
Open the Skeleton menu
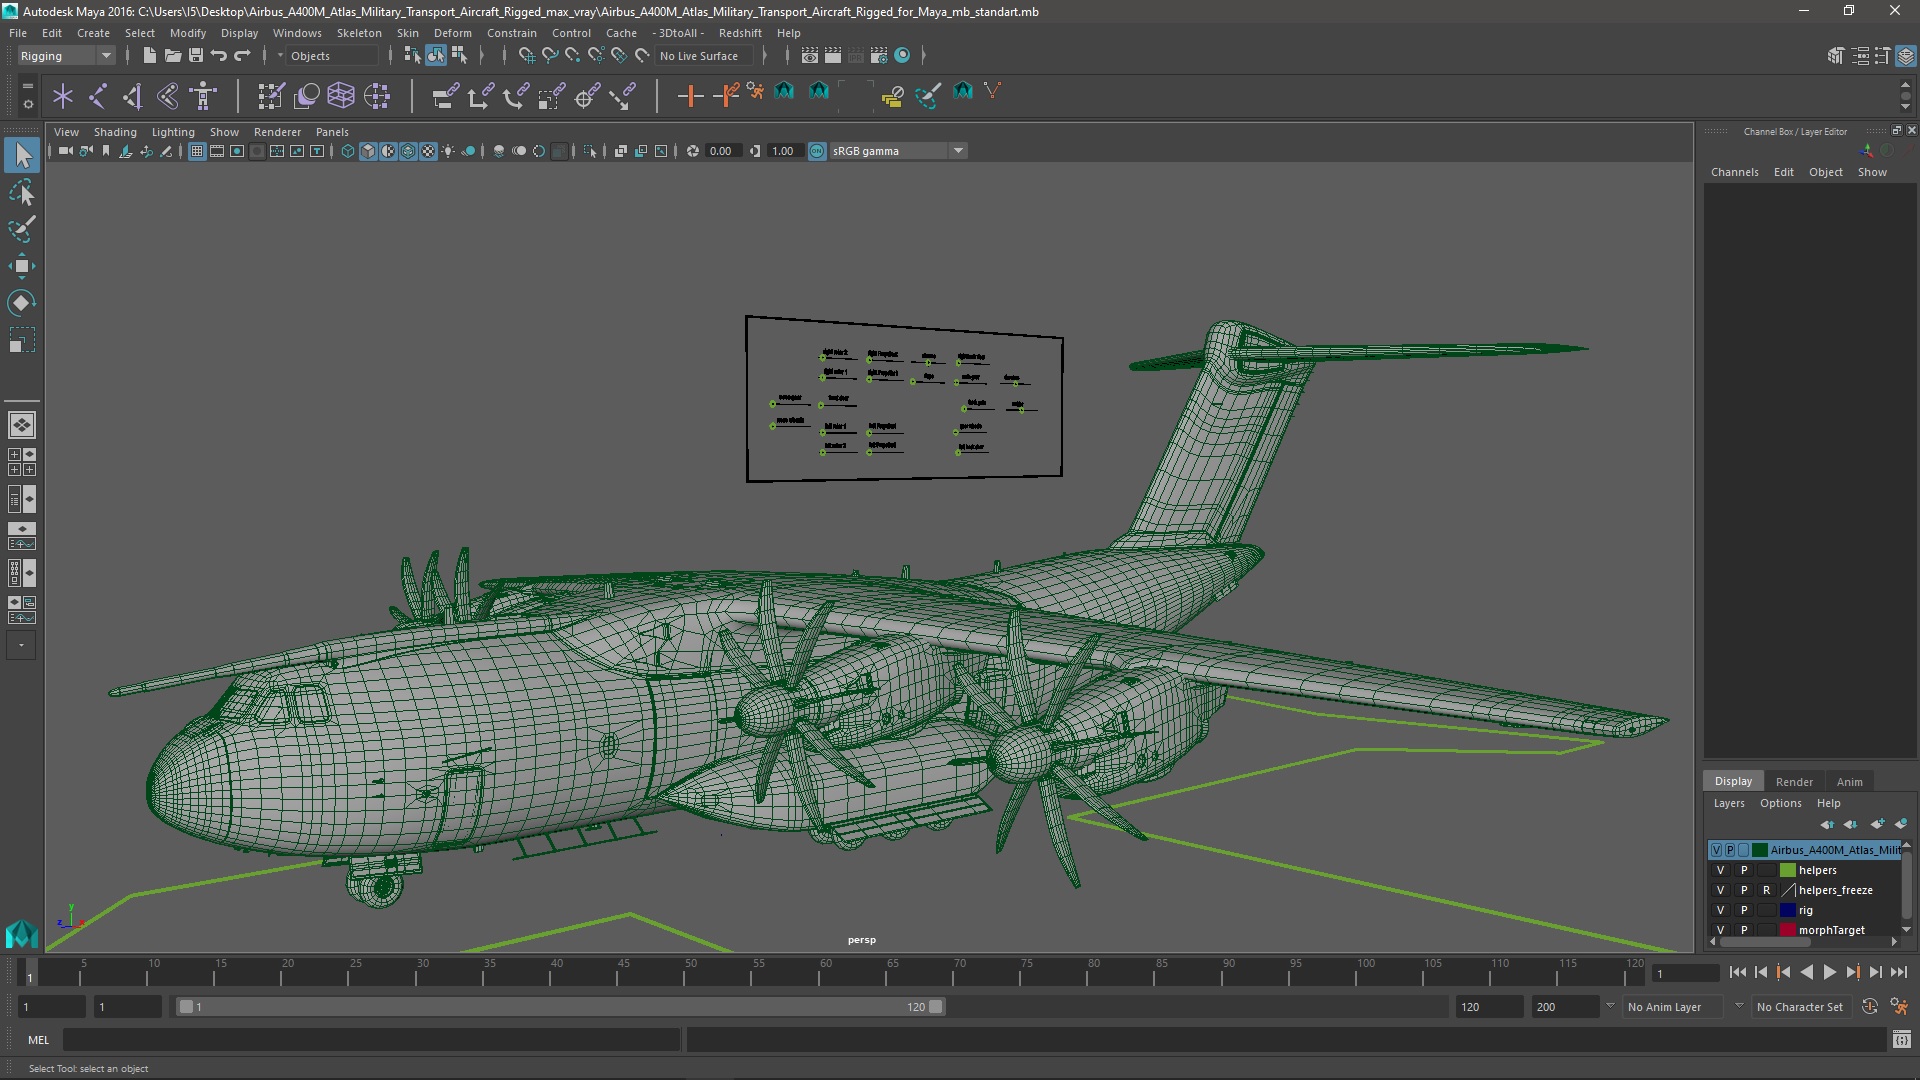click(x=359, y=33)
